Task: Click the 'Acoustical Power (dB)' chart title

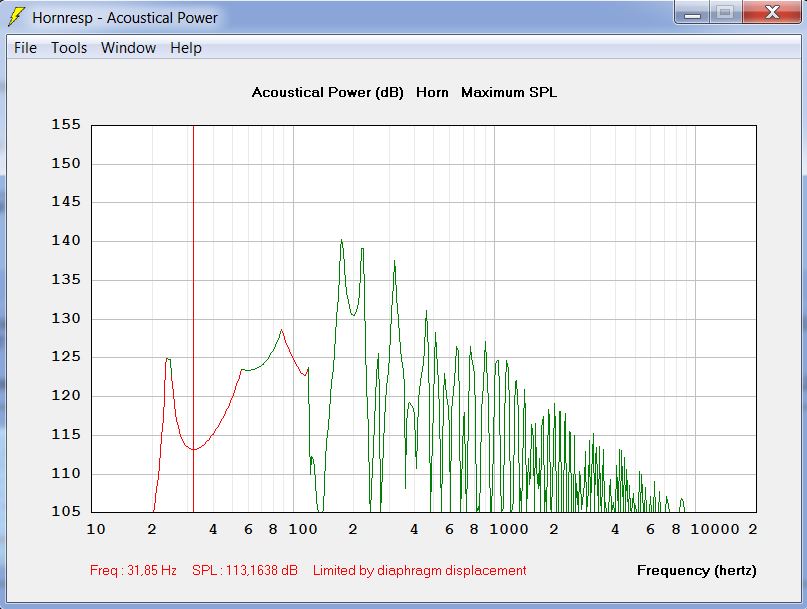Action: [327, 93]
